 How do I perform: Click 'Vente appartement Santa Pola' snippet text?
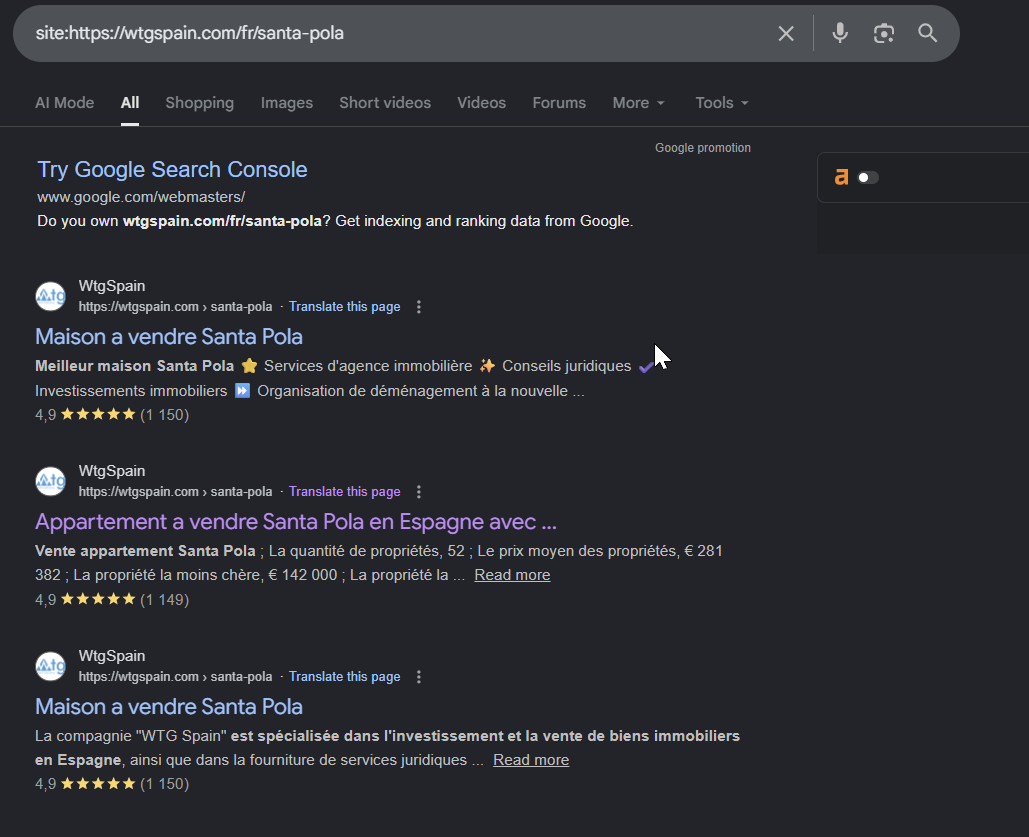click(x=145, y=551)
